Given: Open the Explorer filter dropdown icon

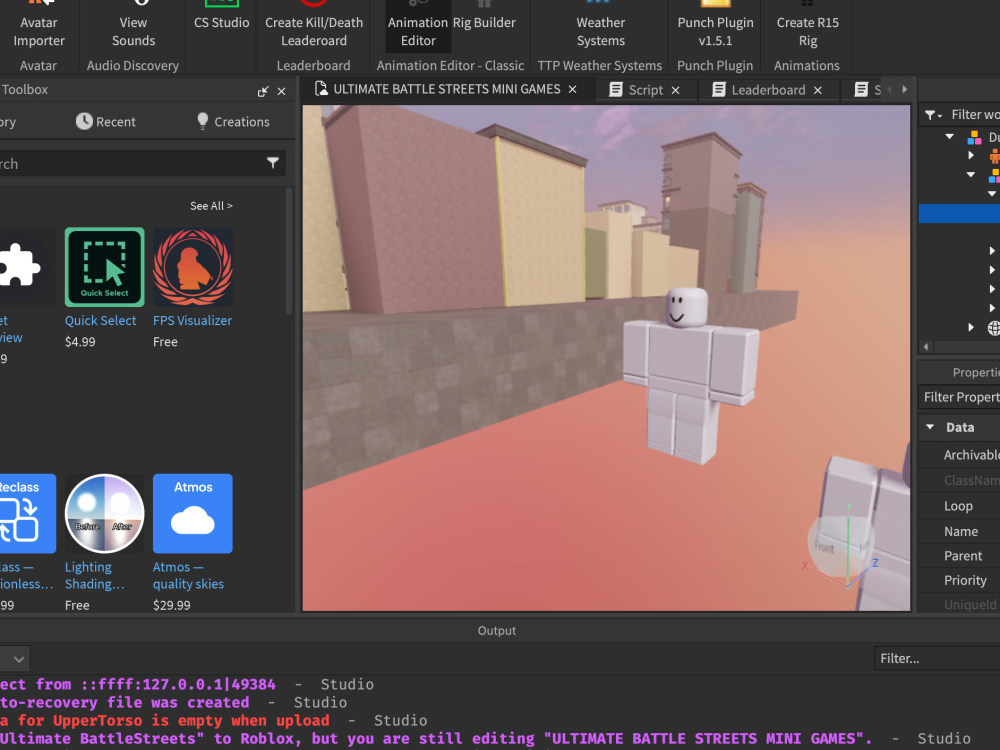Looking at the screenshot, I should 933,115.
